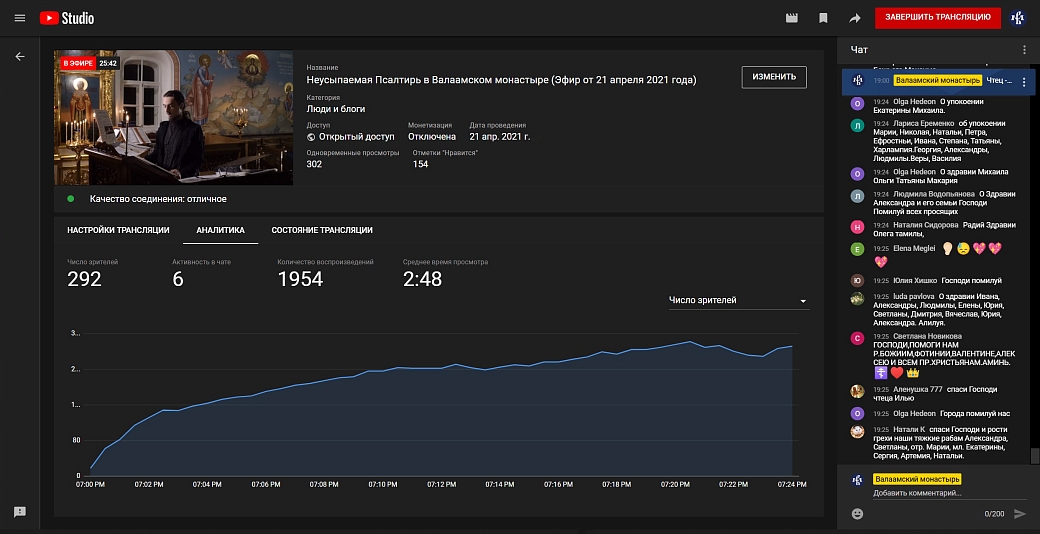The image size is (1040, 534).
Task: Click the Добавить комментарий input field
Action: [930, 493]
